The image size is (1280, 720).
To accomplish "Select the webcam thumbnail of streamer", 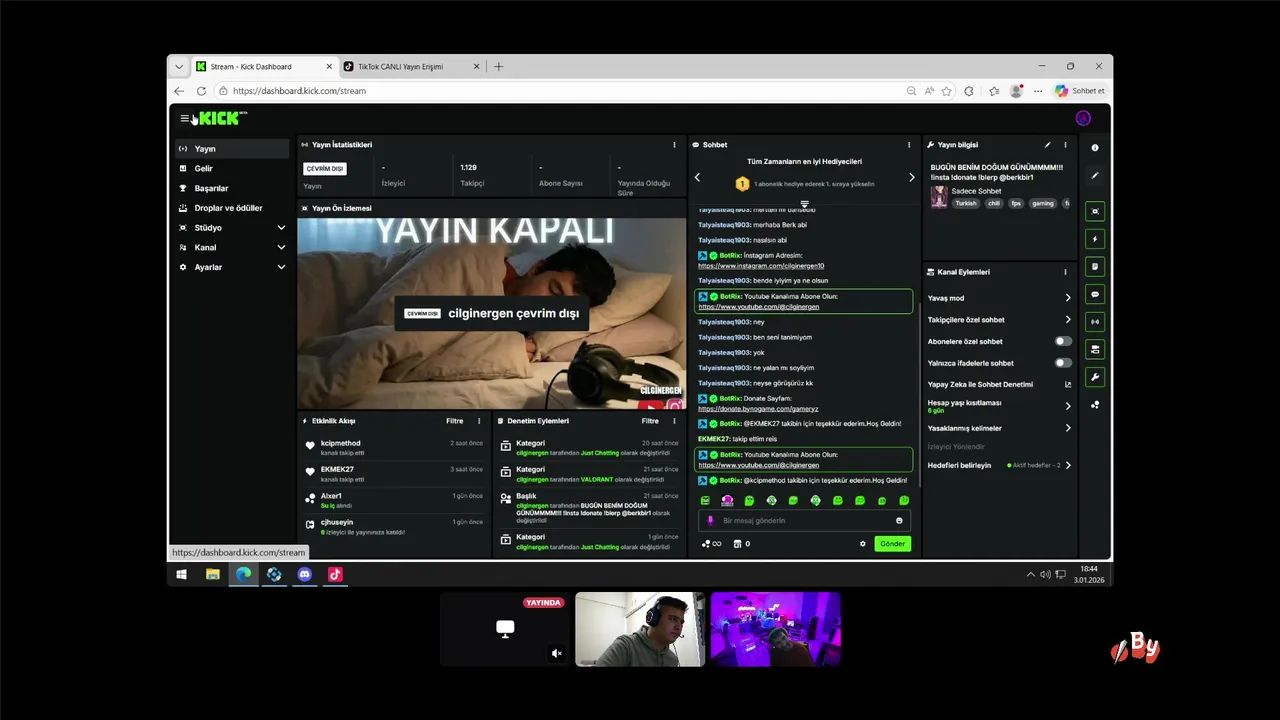I will click(640, 629).
